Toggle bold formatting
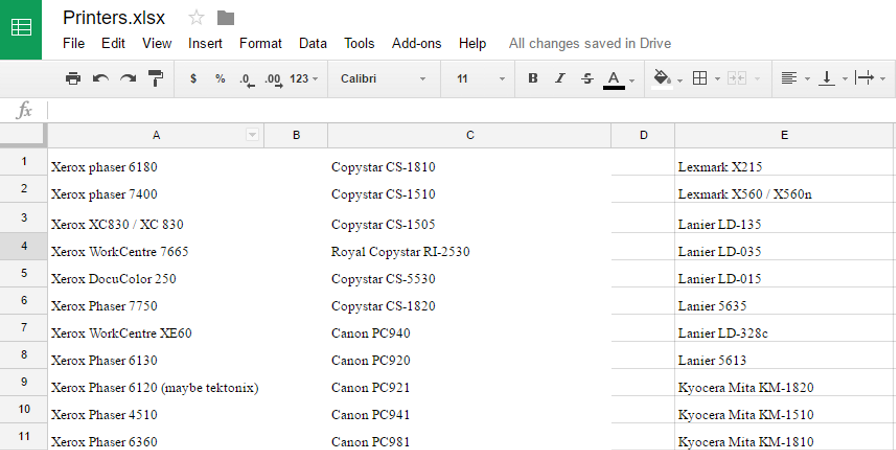896x450 pixels. coord(533,78)
